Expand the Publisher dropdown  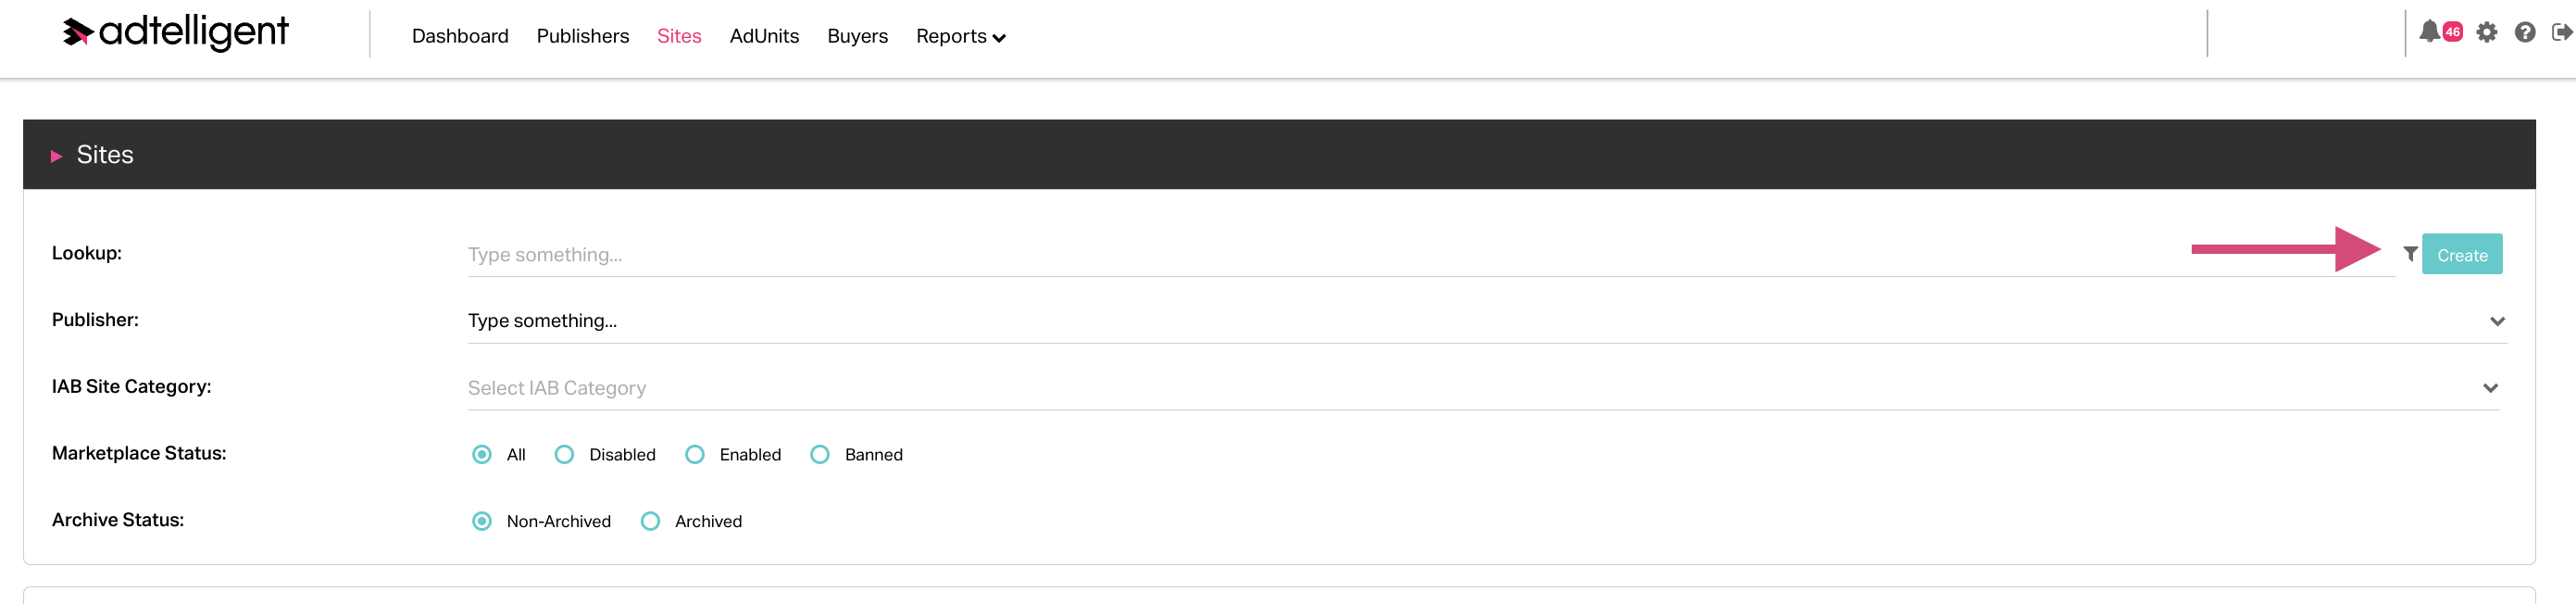pyautogui.click(x=2497, y=322)
